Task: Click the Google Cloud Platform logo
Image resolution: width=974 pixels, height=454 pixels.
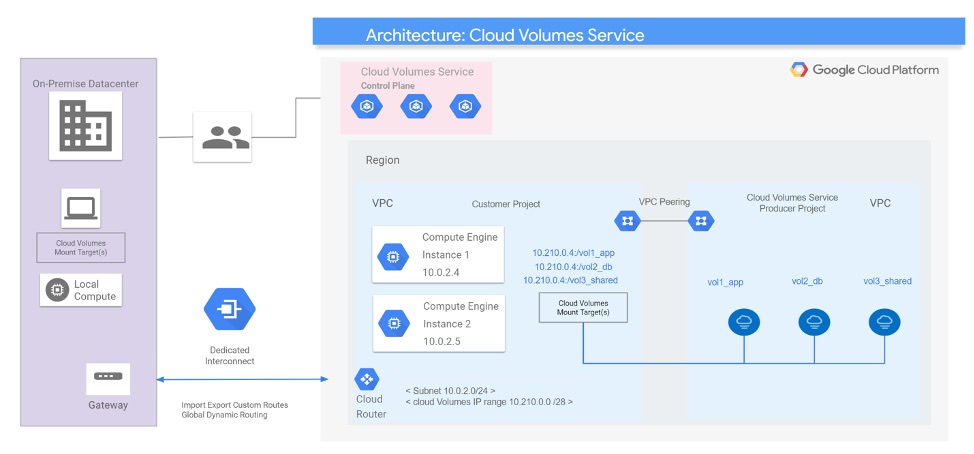Action: click(x=865, y=70)
